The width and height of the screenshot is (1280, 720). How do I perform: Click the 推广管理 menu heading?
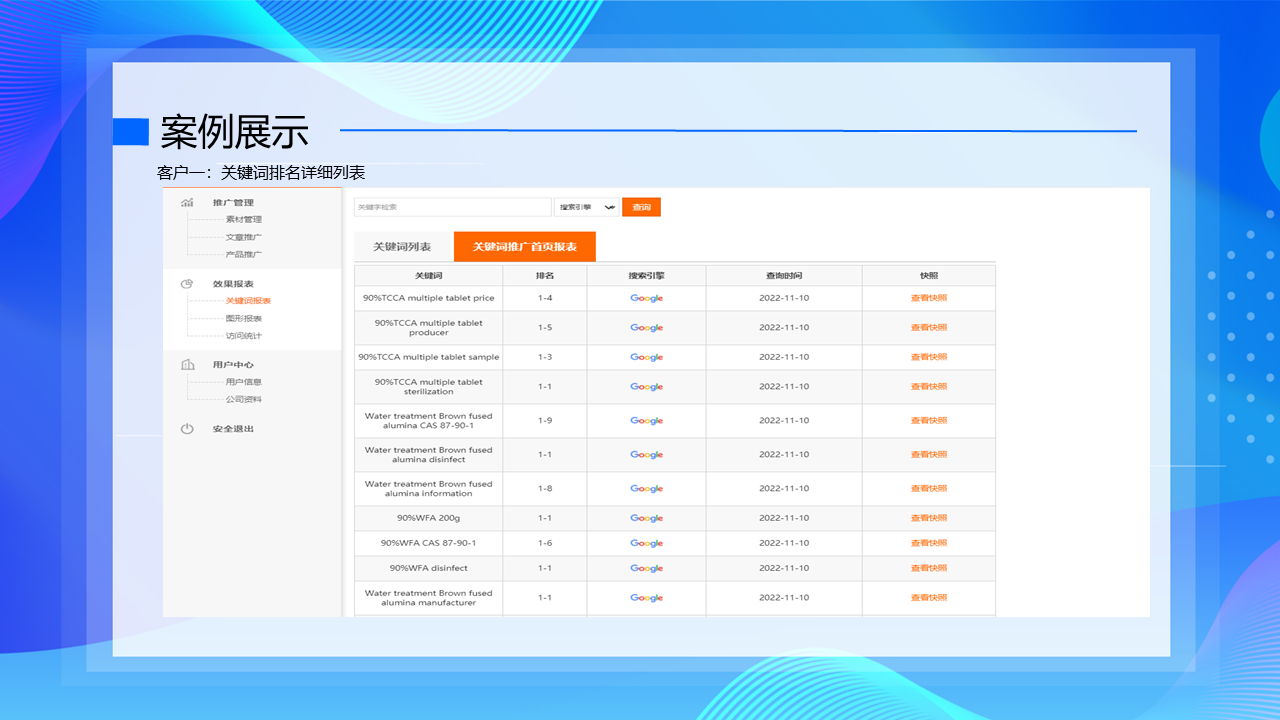click(x=233, y=203)
